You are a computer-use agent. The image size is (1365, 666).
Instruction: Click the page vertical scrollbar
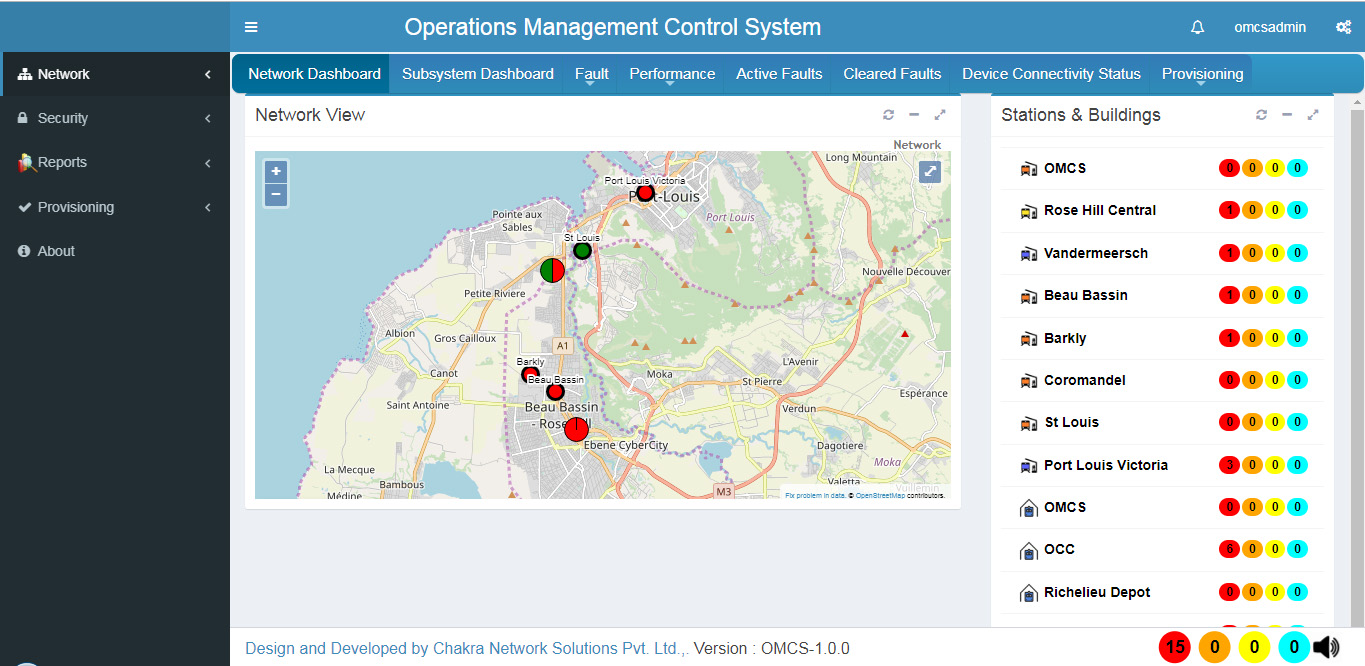(1357, 360)
